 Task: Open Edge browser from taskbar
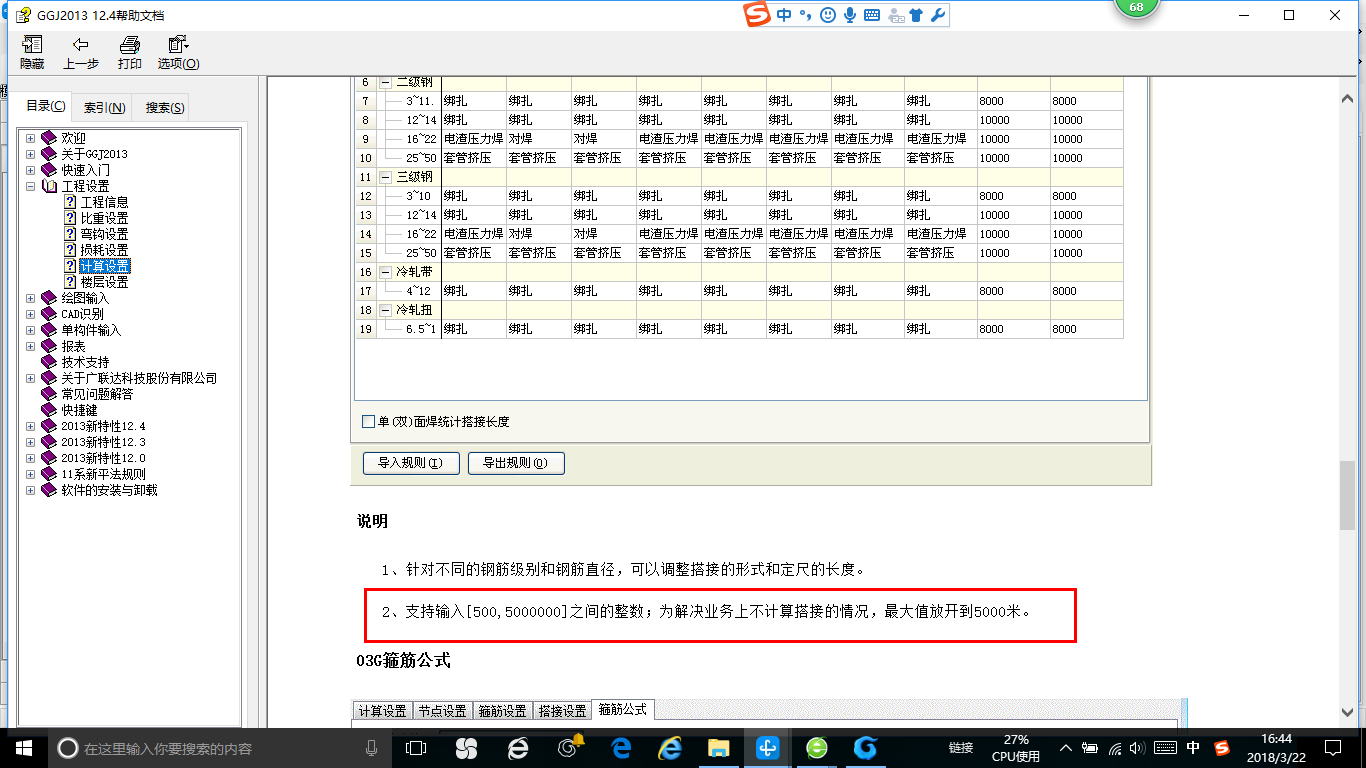[x=620, y=748]
